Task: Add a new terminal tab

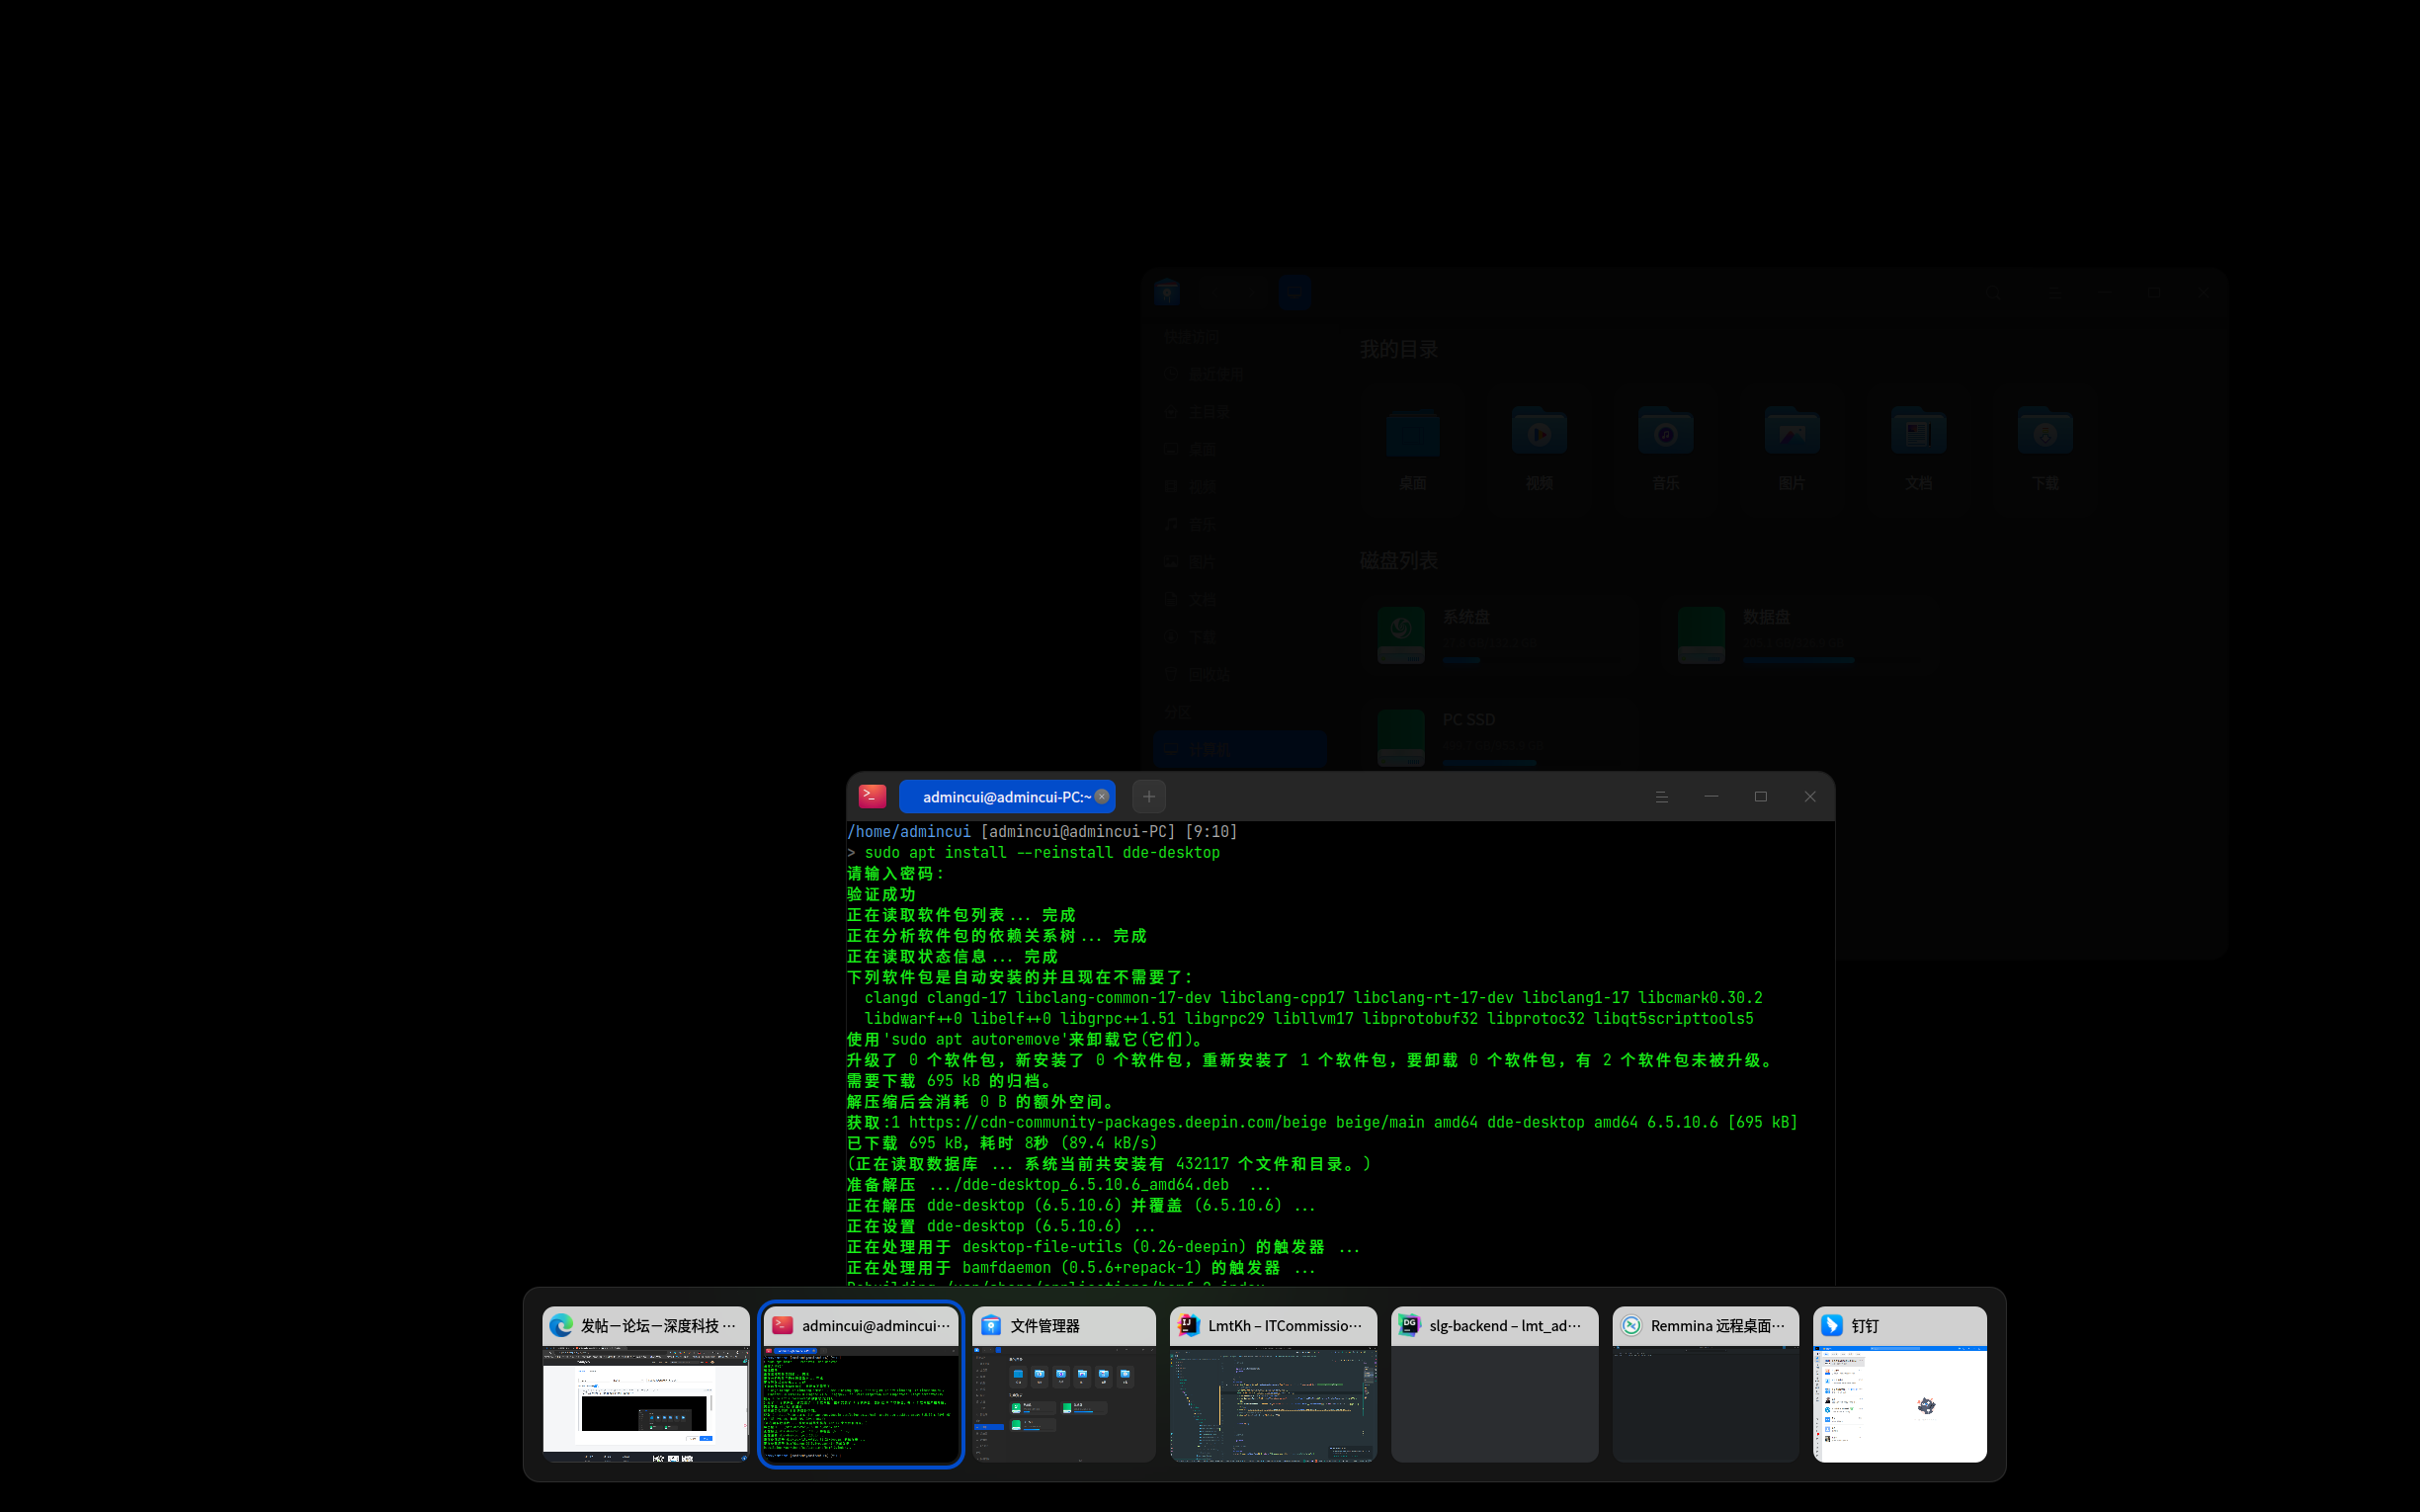Action: click(1149, 797)
